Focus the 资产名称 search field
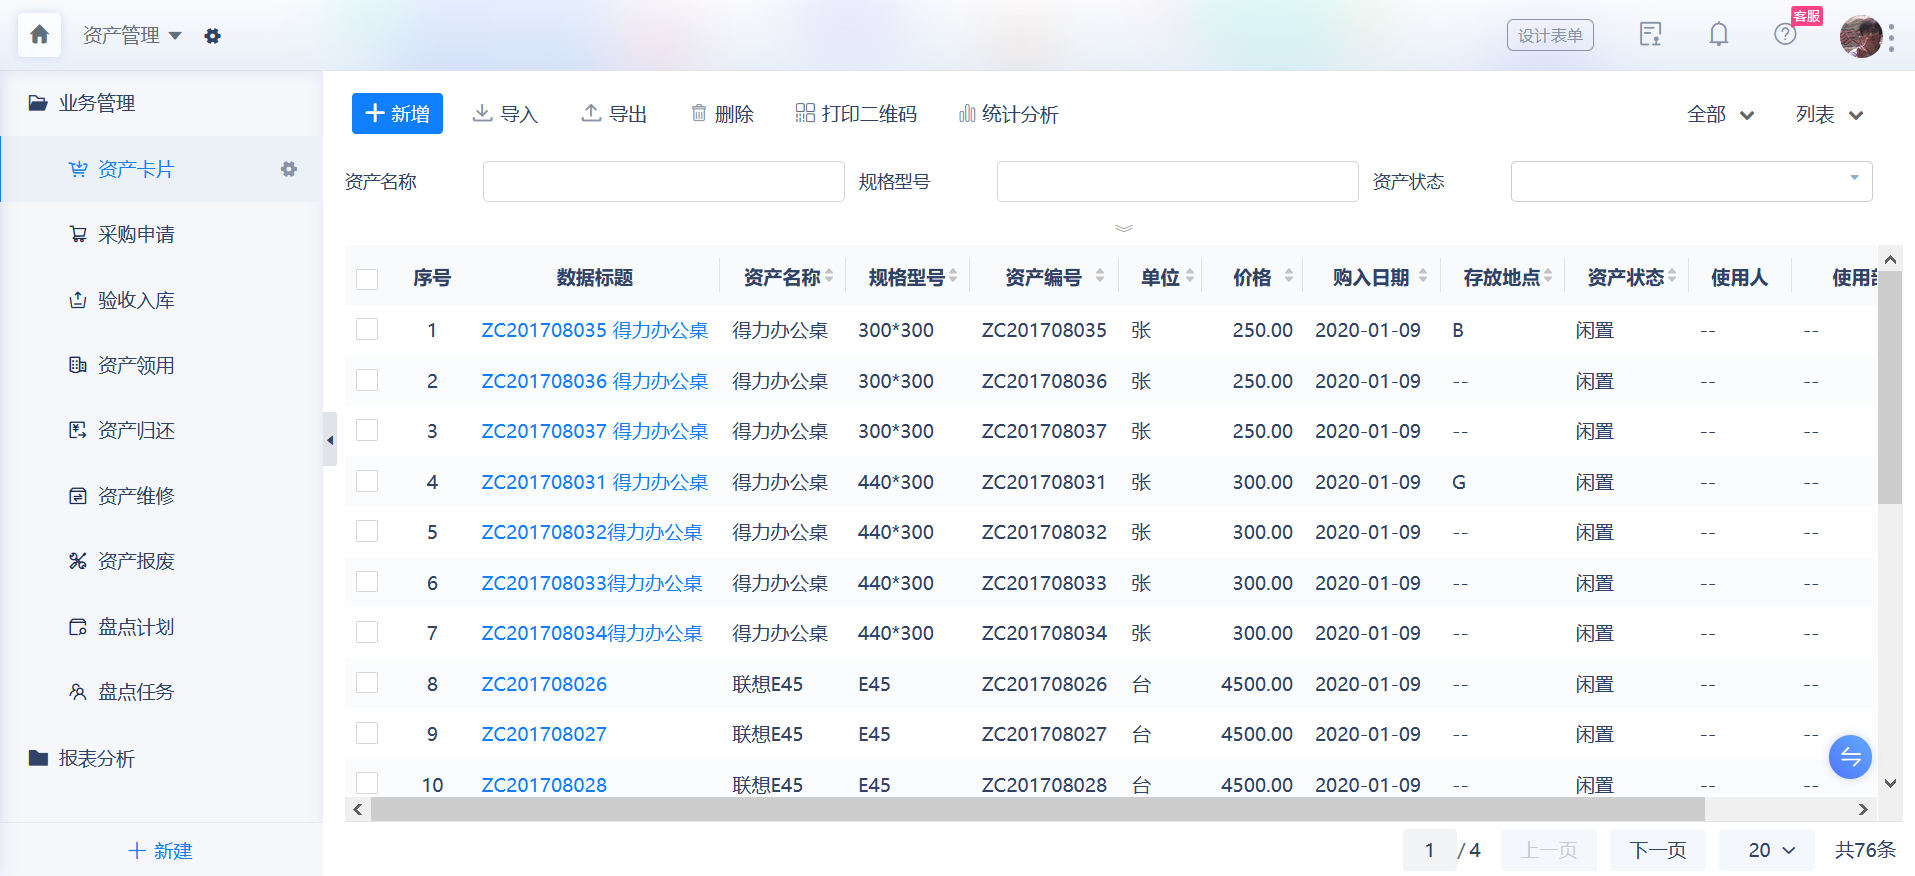Screen dimensions: 1915x876 tap(663, 182)
